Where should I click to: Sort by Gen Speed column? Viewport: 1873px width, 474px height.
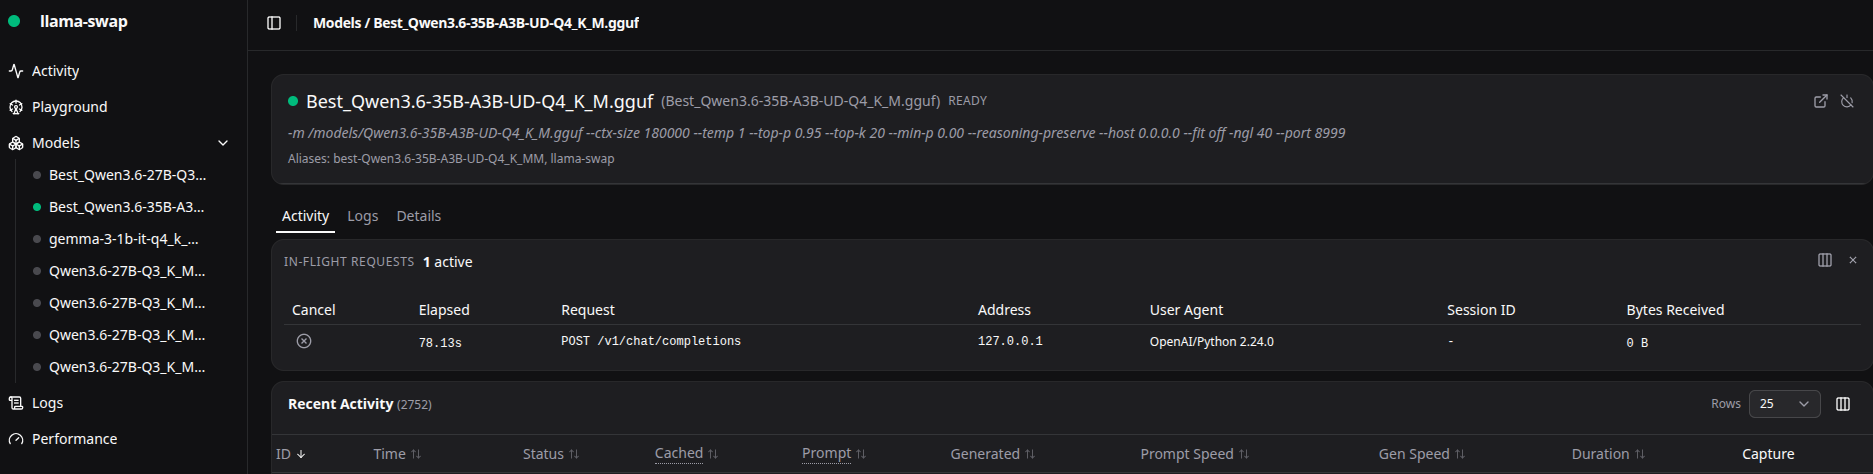point(1421,454)
